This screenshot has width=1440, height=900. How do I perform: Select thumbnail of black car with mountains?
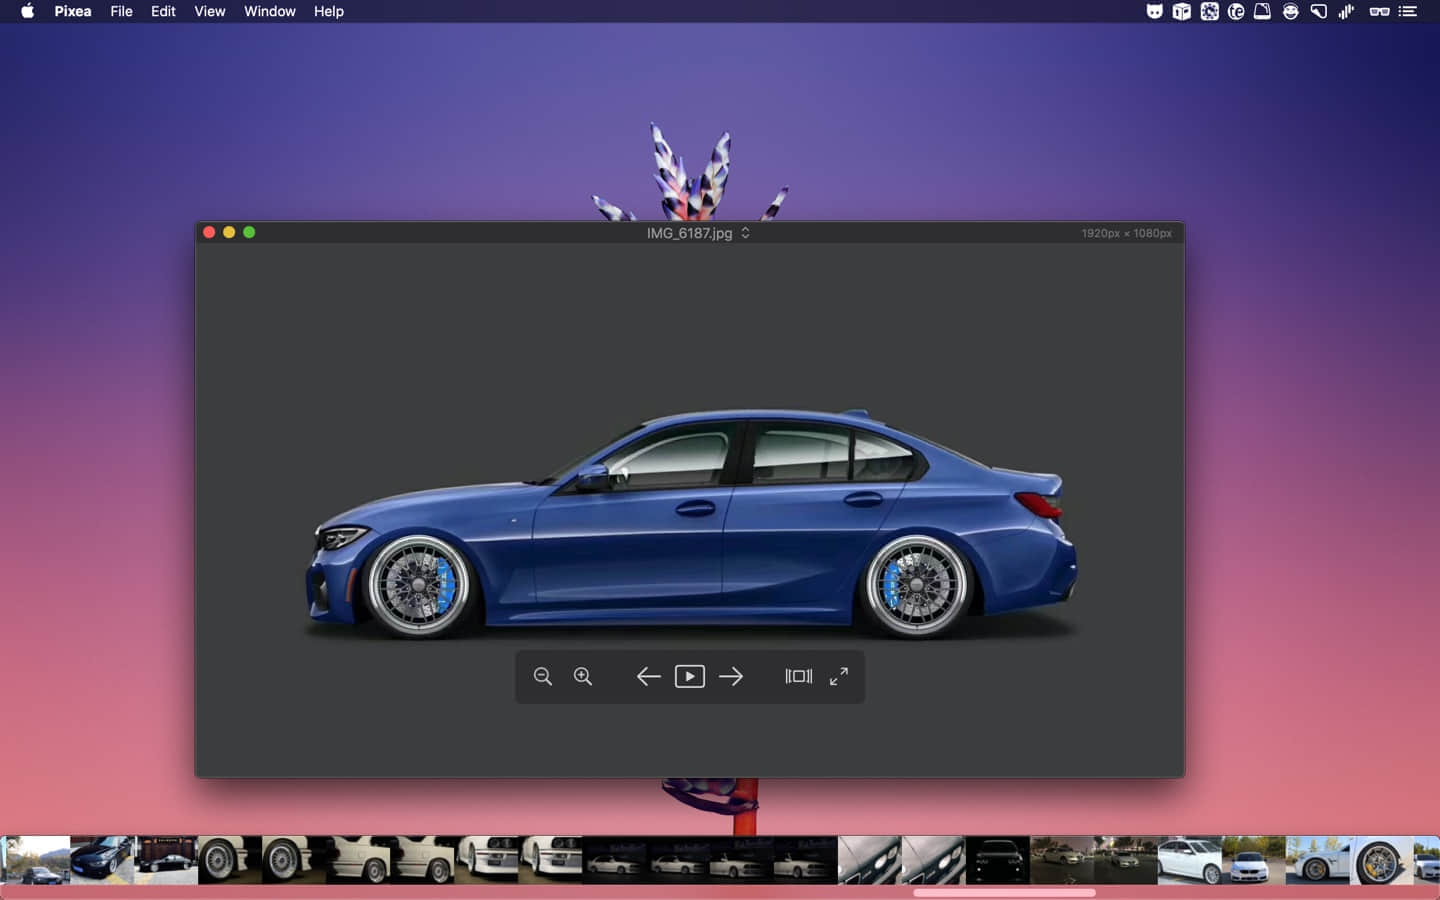pyautogui.click(x=36, y=861)
